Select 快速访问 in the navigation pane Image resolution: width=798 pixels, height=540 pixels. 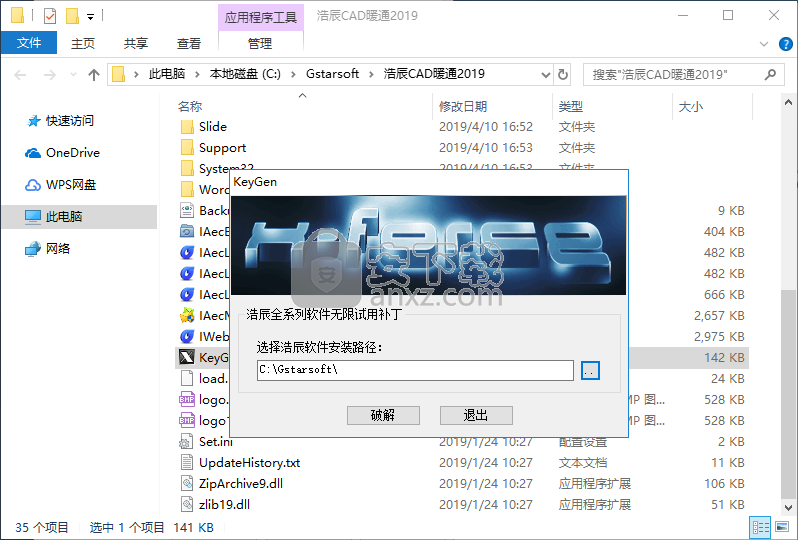coord(70,121)
